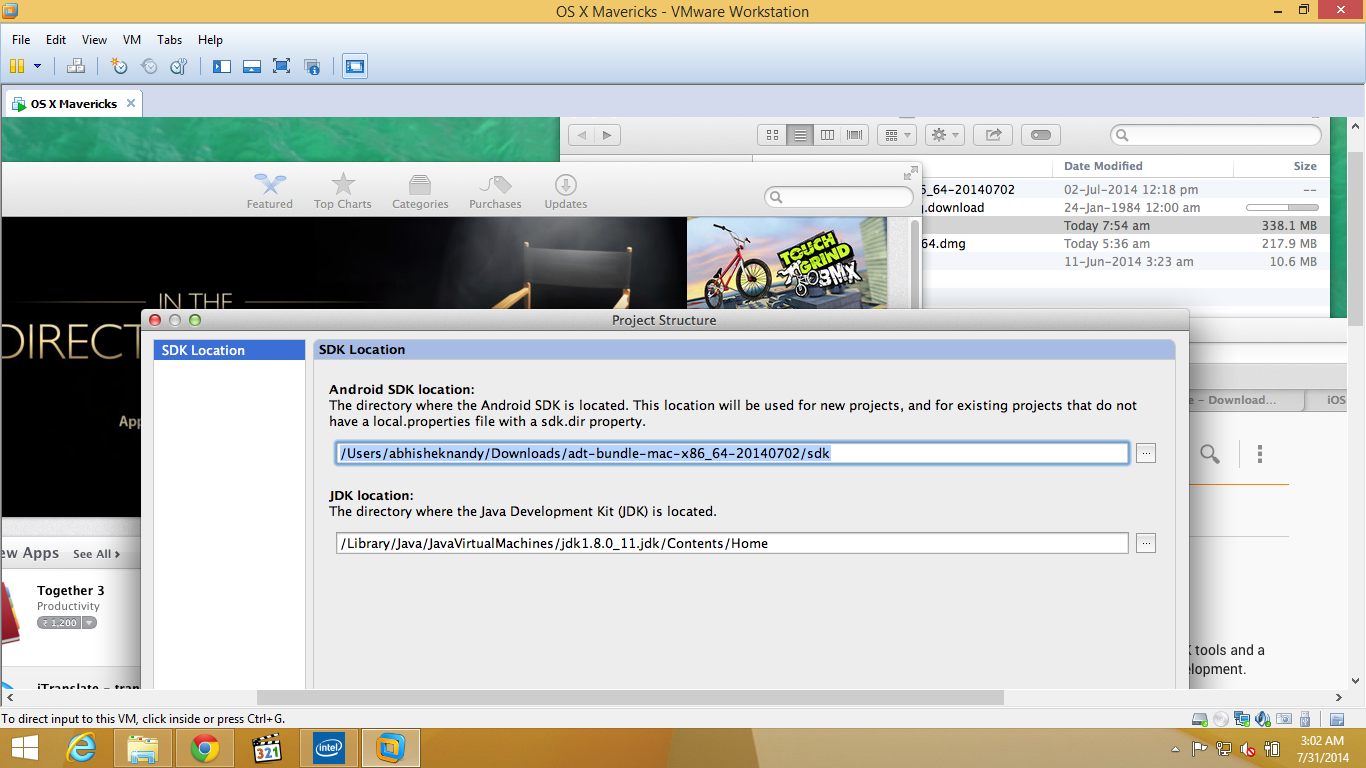The width and height of the screenshot is (1366, 768).
Task: Click the ₹1,200 price button for Together 3
Action: [59, 623]
